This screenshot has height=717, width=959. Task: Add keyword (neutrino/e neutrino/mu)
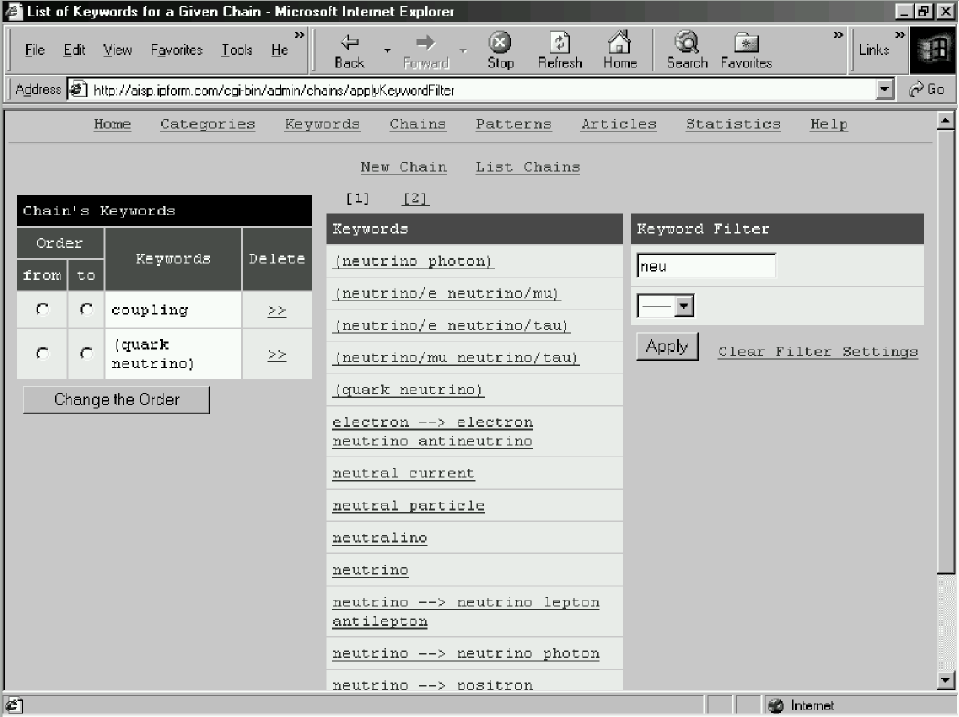446,294
